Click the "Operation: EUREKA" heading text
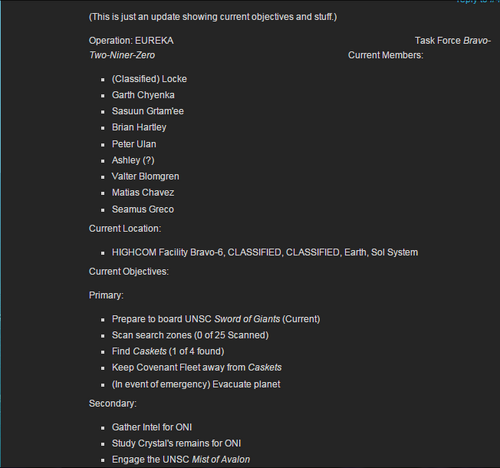 (x=131, y=41)
